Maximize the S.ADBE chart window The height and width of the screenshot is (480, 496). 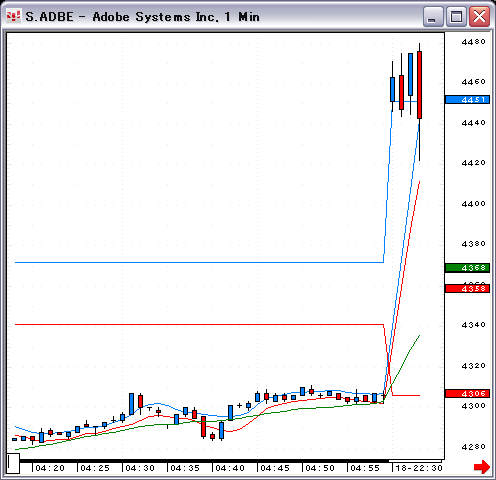456,16
